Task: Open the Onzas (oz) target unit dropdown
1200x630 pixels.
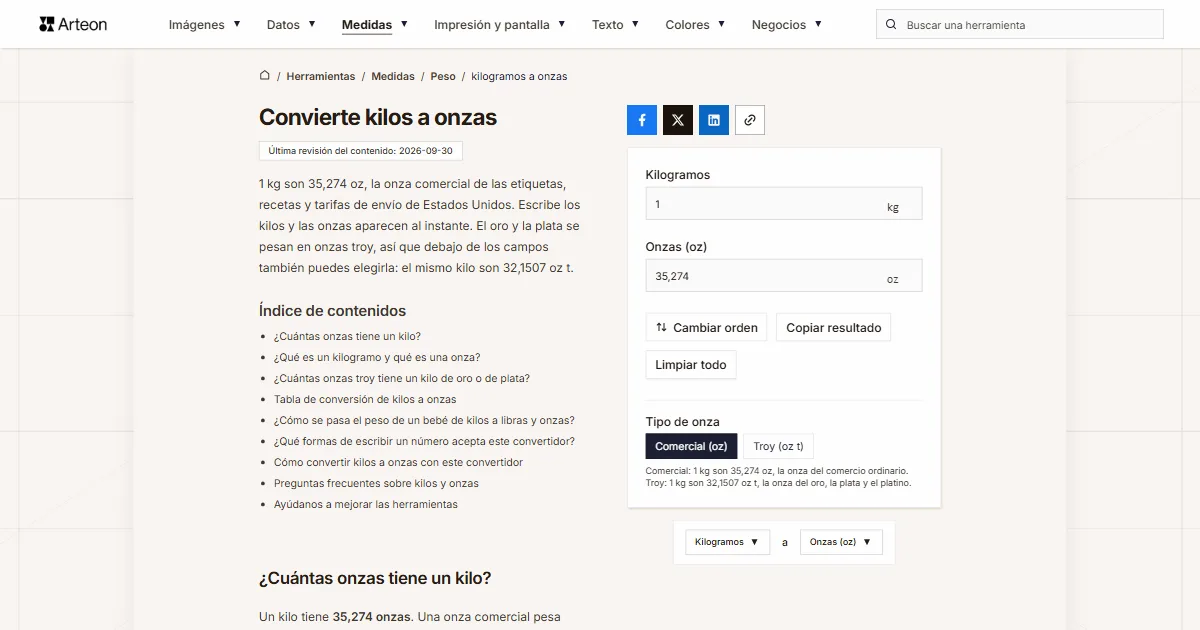Action: click(841, 542)
